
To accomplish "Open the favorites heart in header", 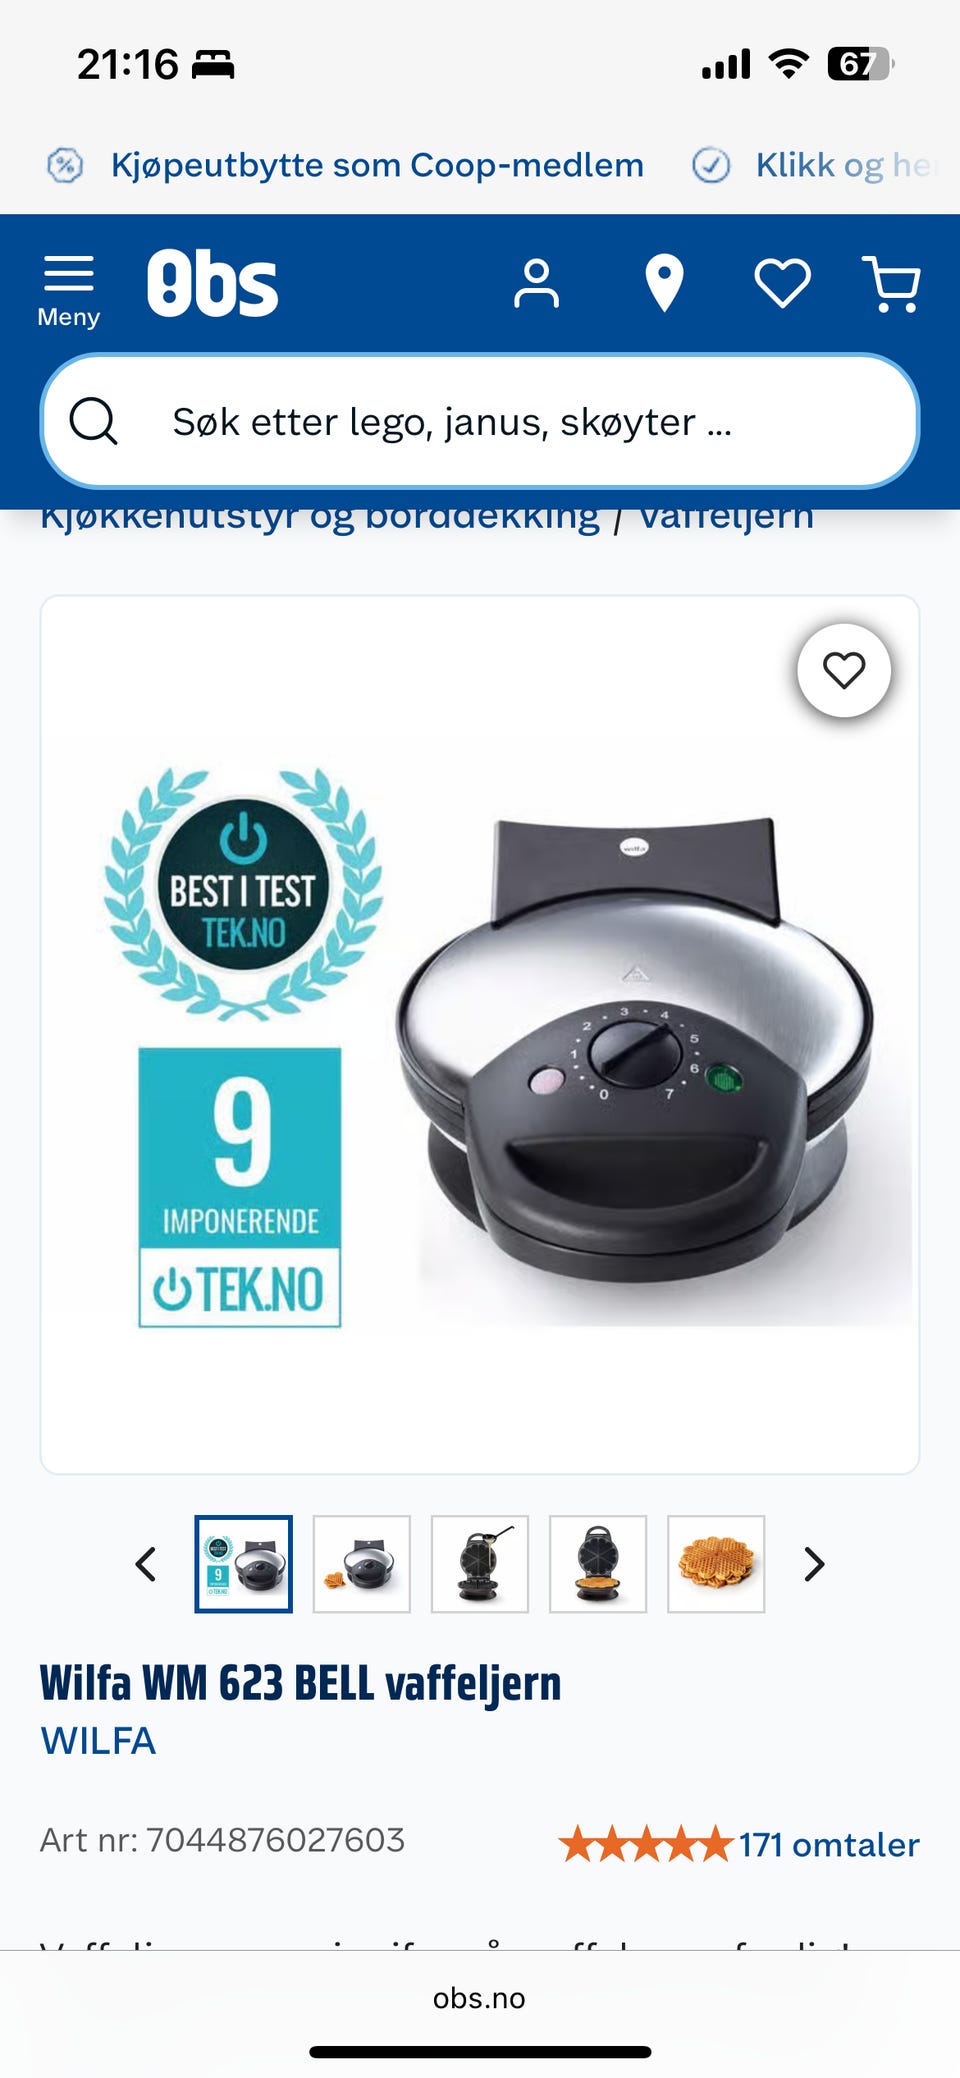I will (782, 284).
